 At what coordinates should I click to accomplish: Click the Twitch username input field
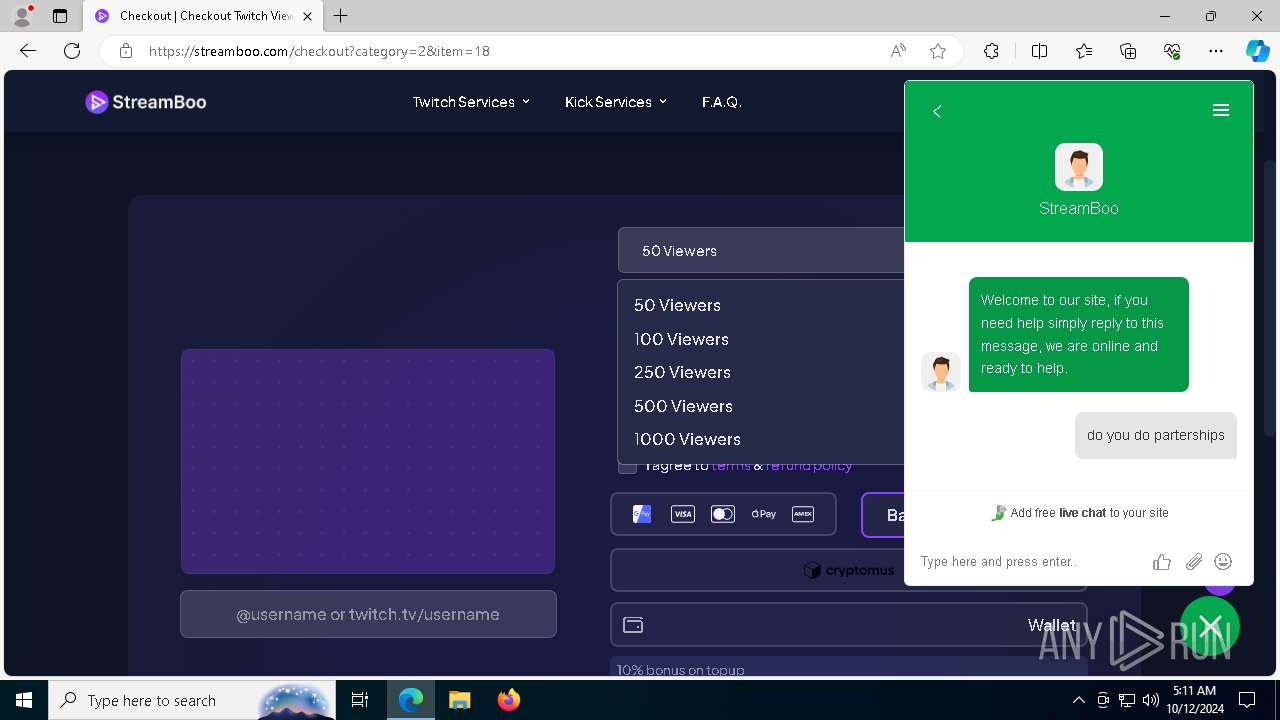368,614
